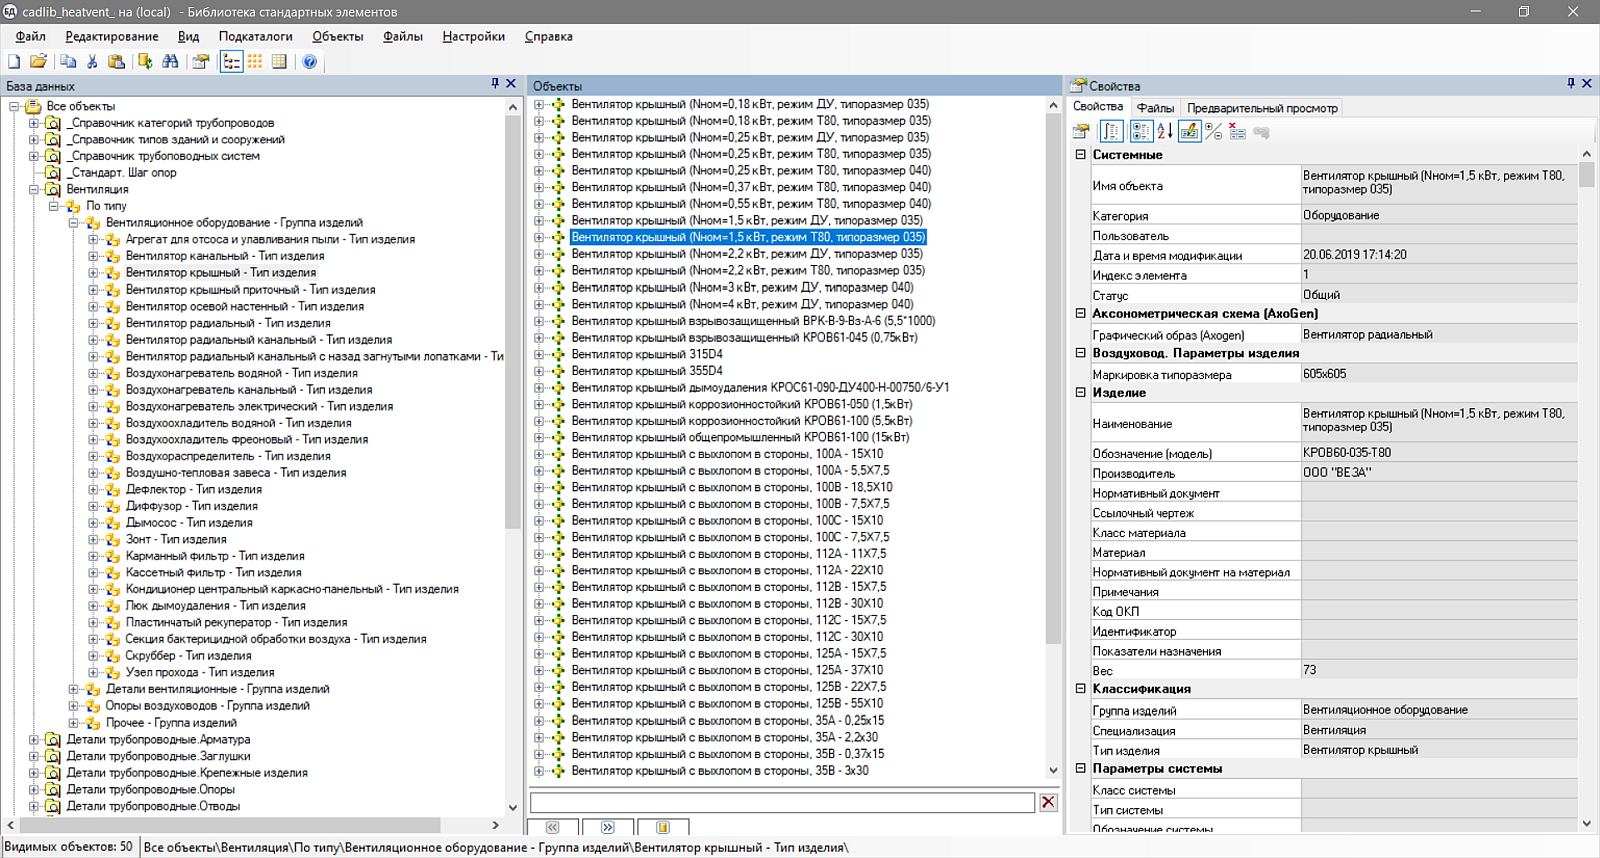Click the Refresh database toolbar icon
Image resolution: width=1600 pixels, height=858 pixels.
[x=146, y=62]
